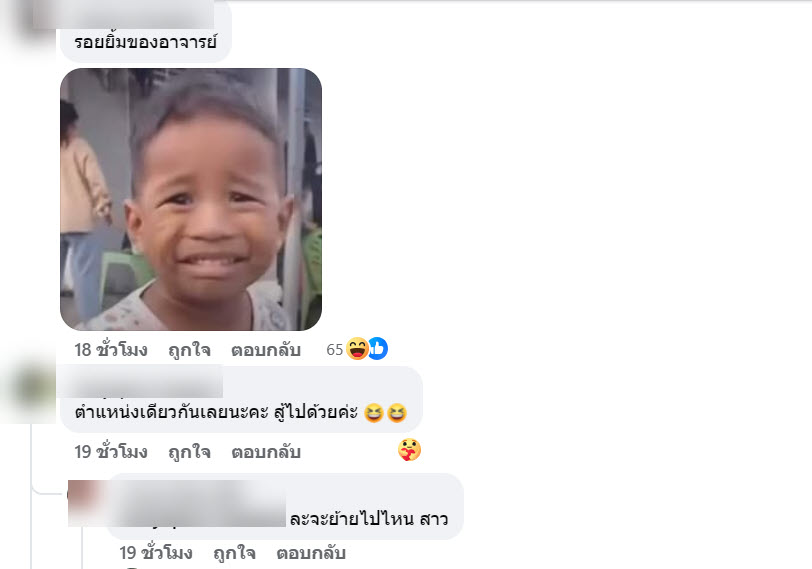Open blurred name before ละจะย้ายไปไหน สาว
The height and width of the screenshot is (569, 812).
point(197,503)
